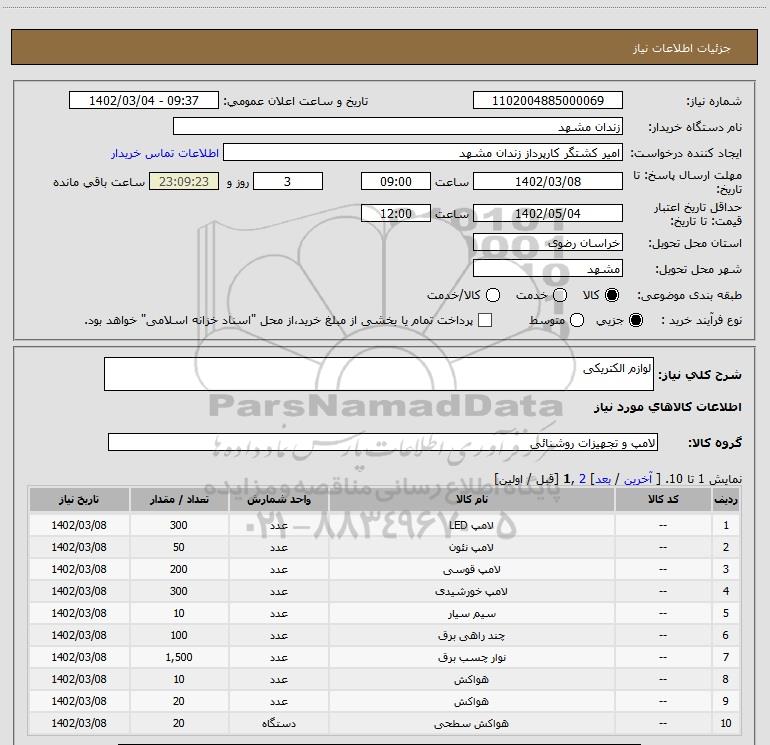Select the هواکش item in row 8
This screenshot has width=770, height=745.
tap(384, 679)
